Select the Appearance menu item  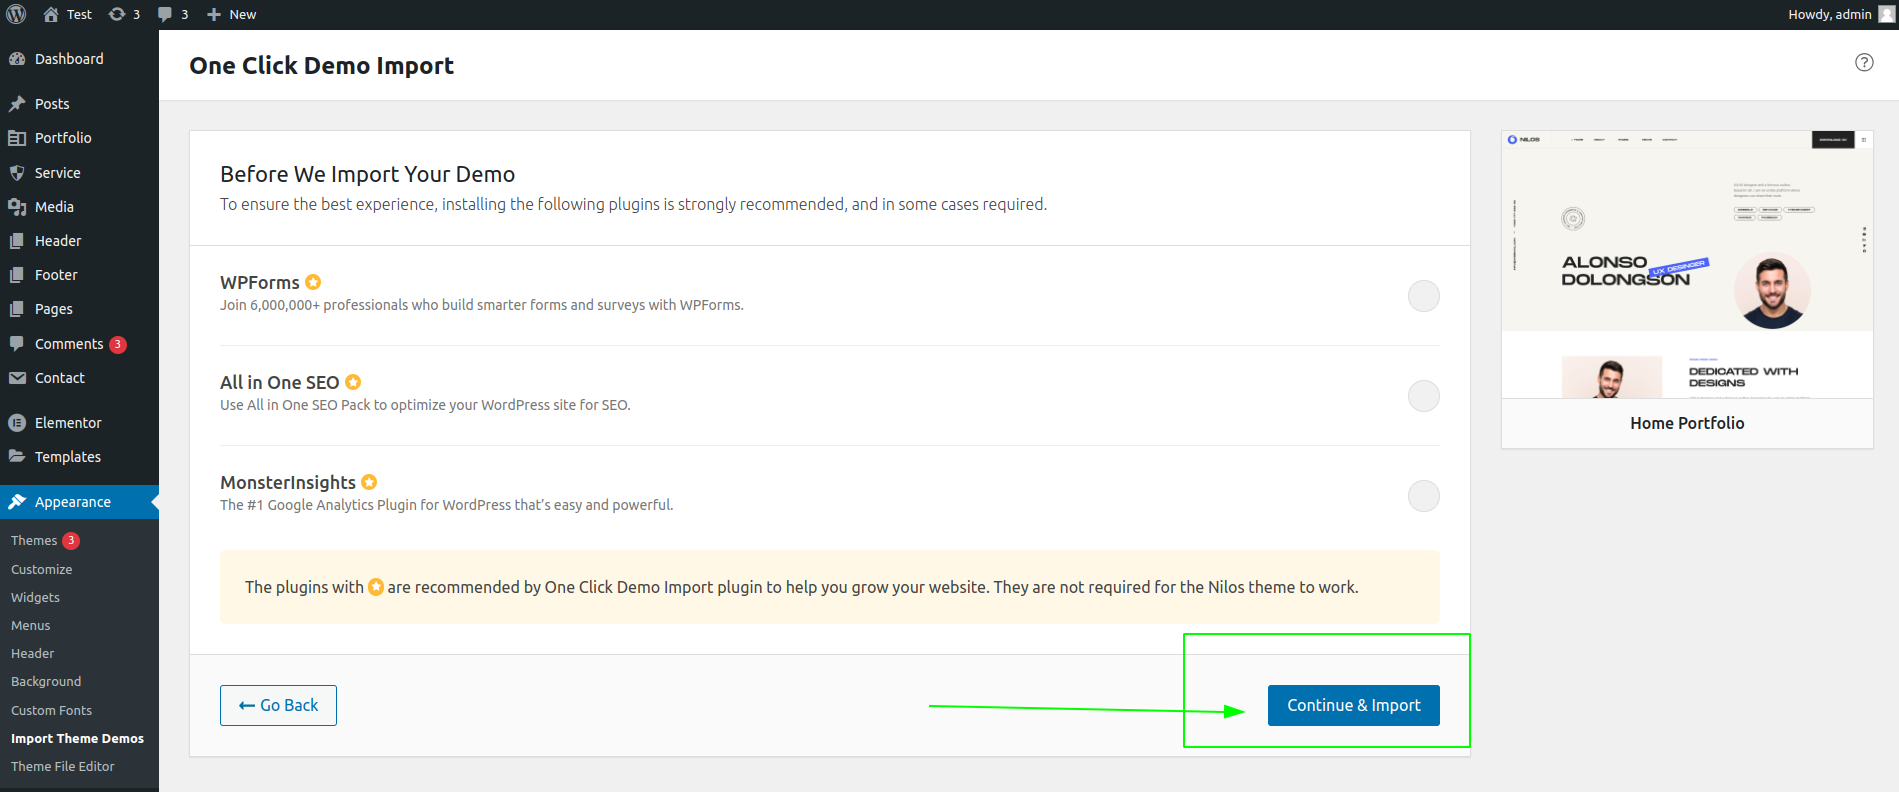tap(79, 502)
